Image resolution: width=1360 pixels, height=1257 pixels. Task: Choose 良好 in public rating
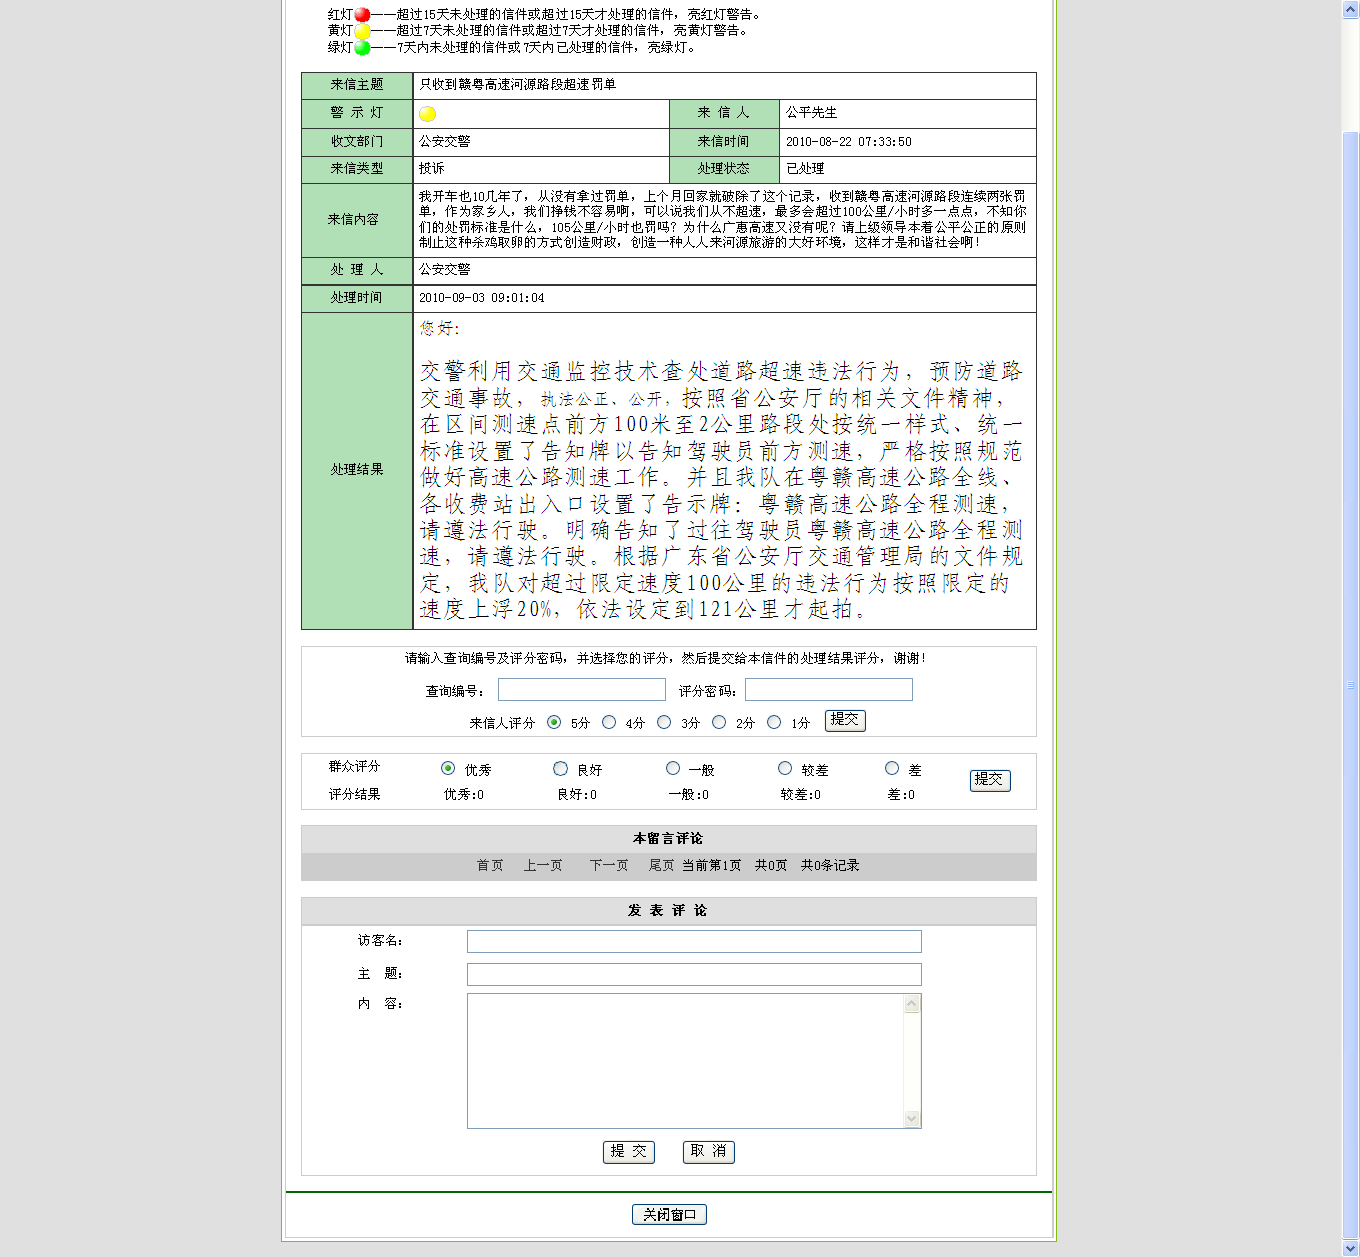pyautogui.click(x=561, y=769)
